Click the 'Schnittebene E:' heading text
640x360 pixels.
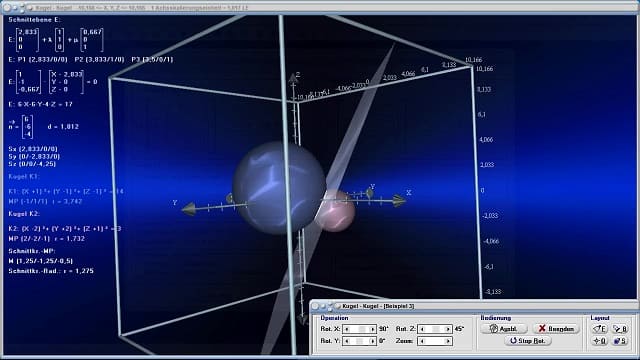35,19
